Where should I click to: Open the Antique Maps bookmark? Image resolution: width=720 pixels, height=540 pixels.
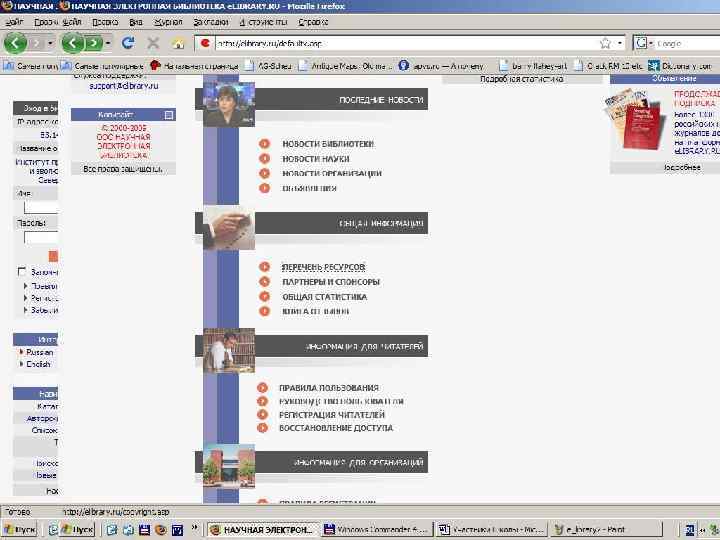(x=345, y=66)
